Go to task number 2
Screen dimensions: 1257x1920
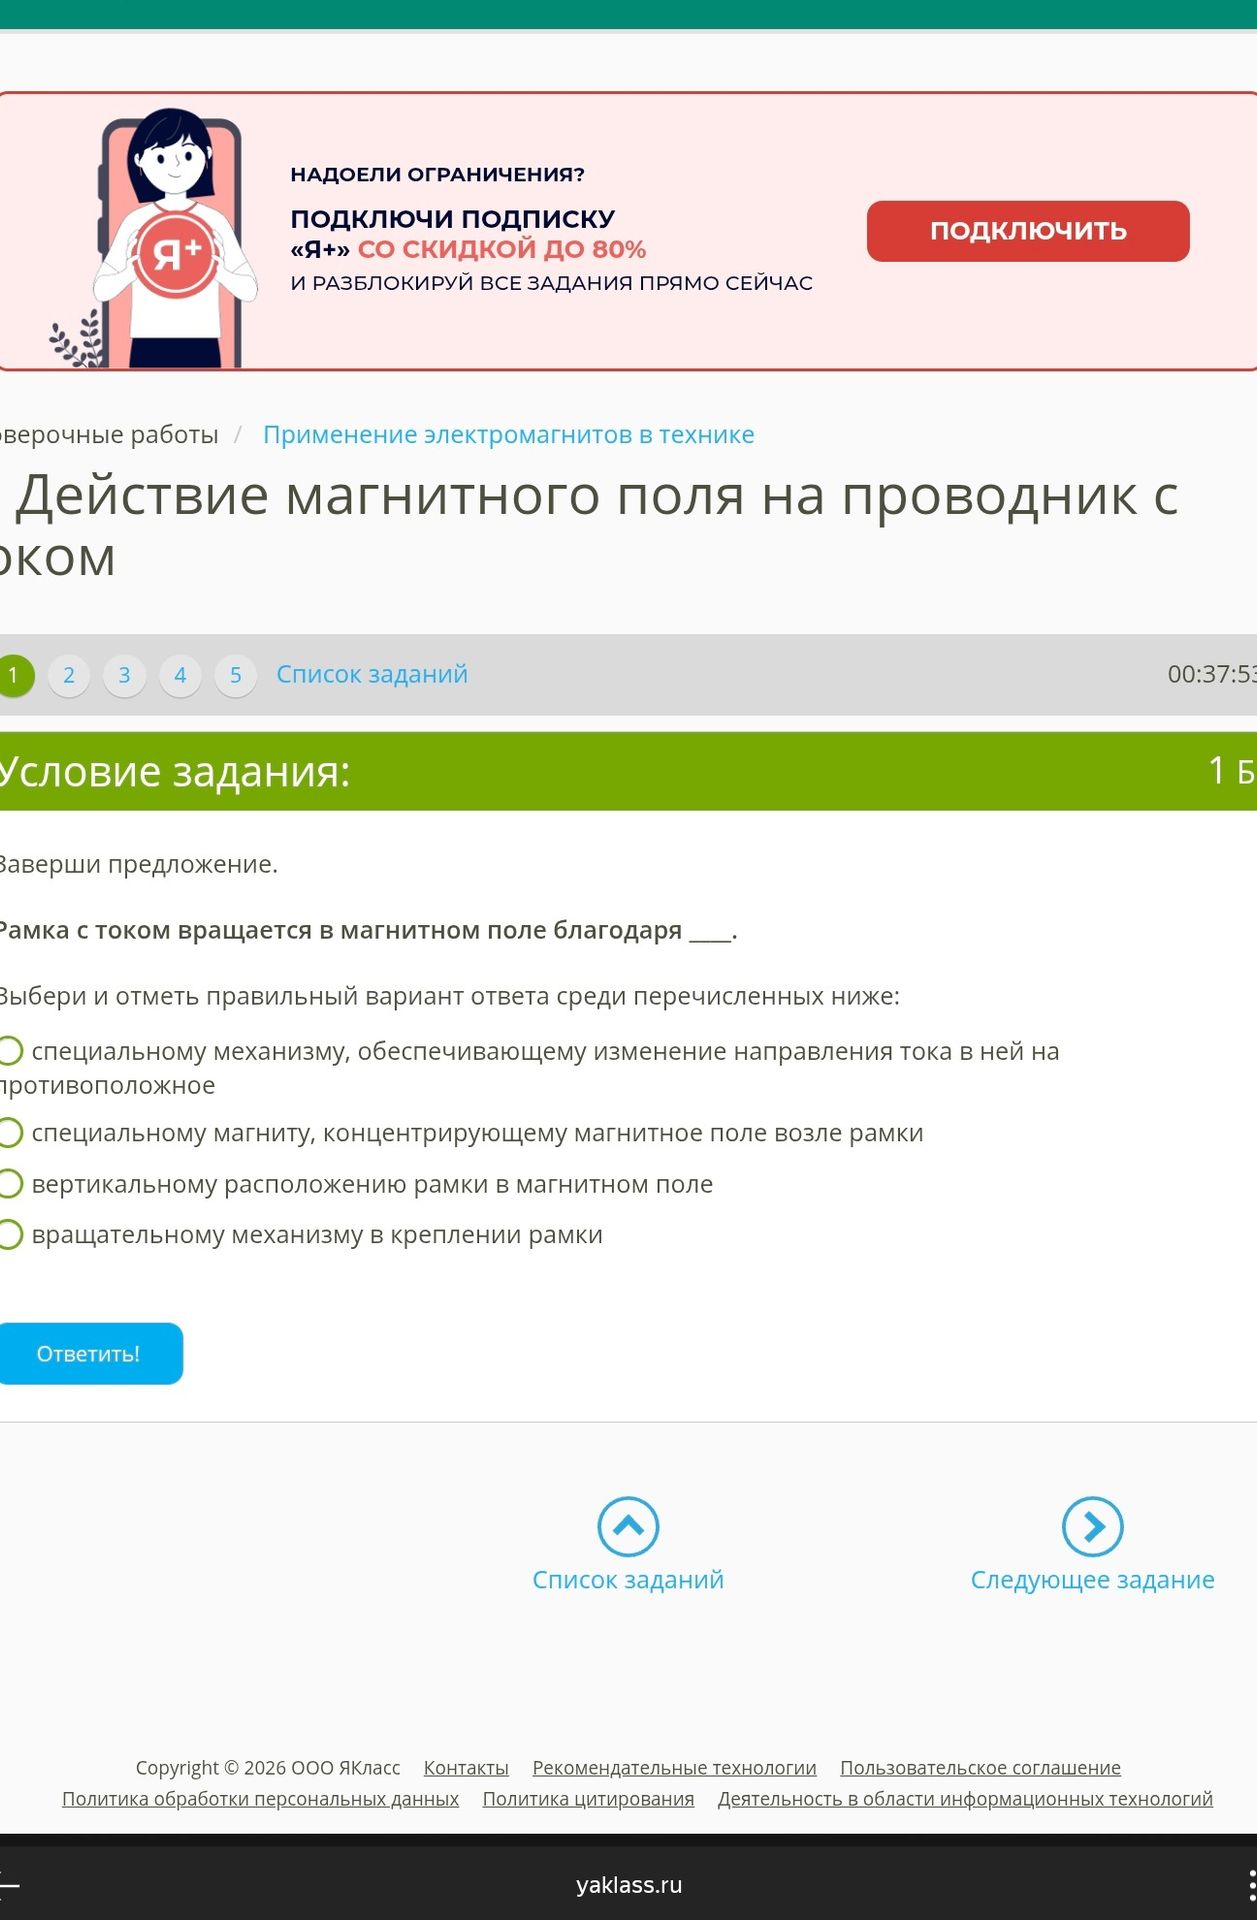69,675
